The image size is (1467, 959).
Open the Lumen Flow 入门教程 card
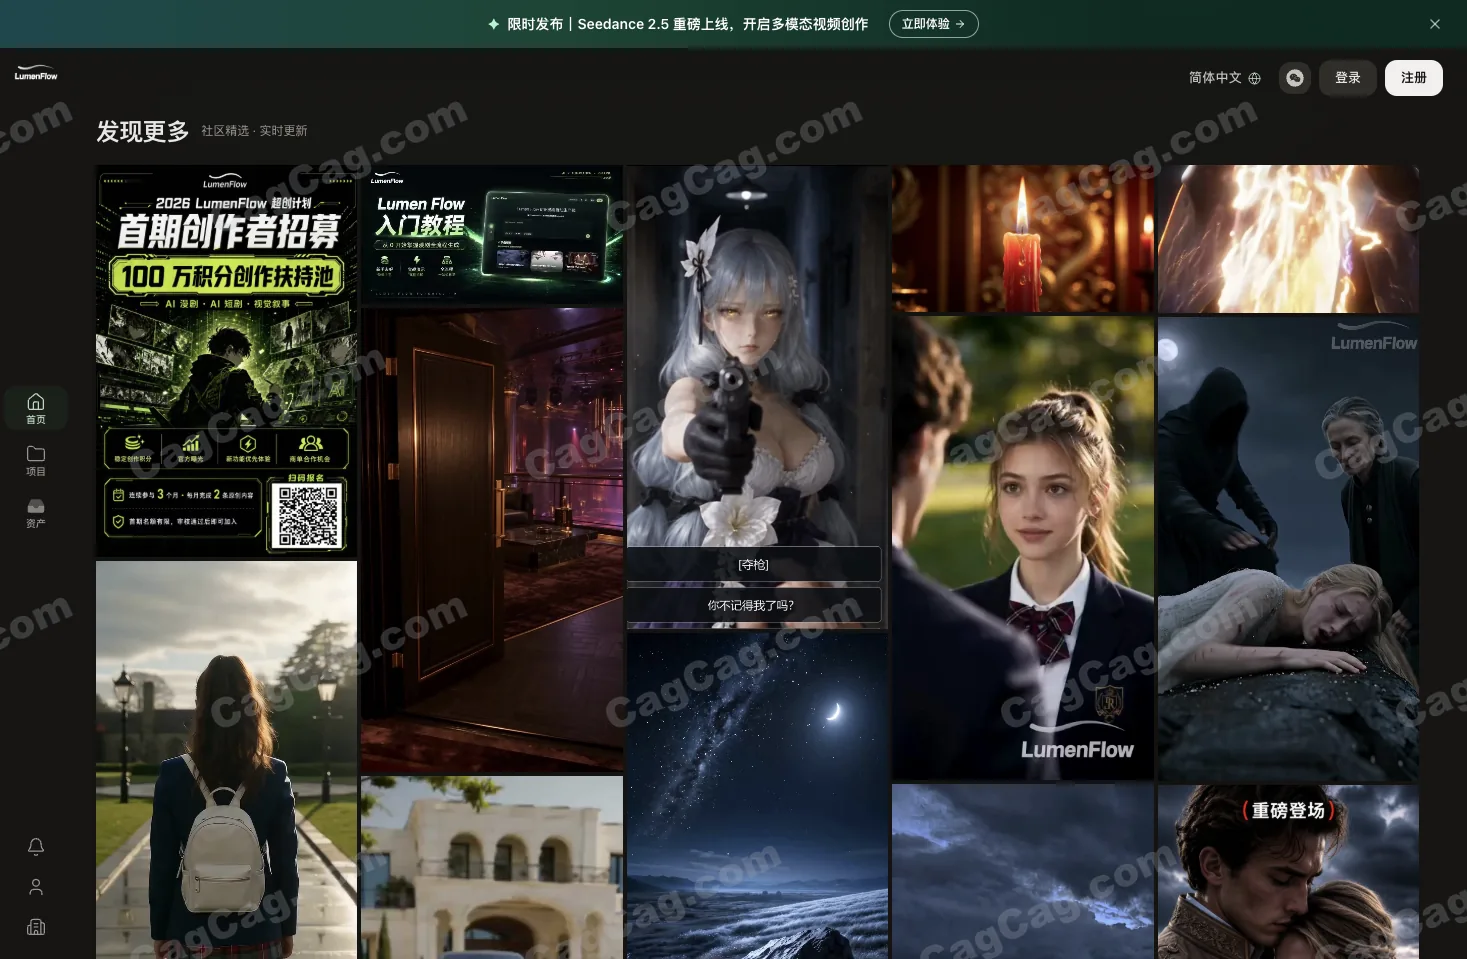[492, 235]
